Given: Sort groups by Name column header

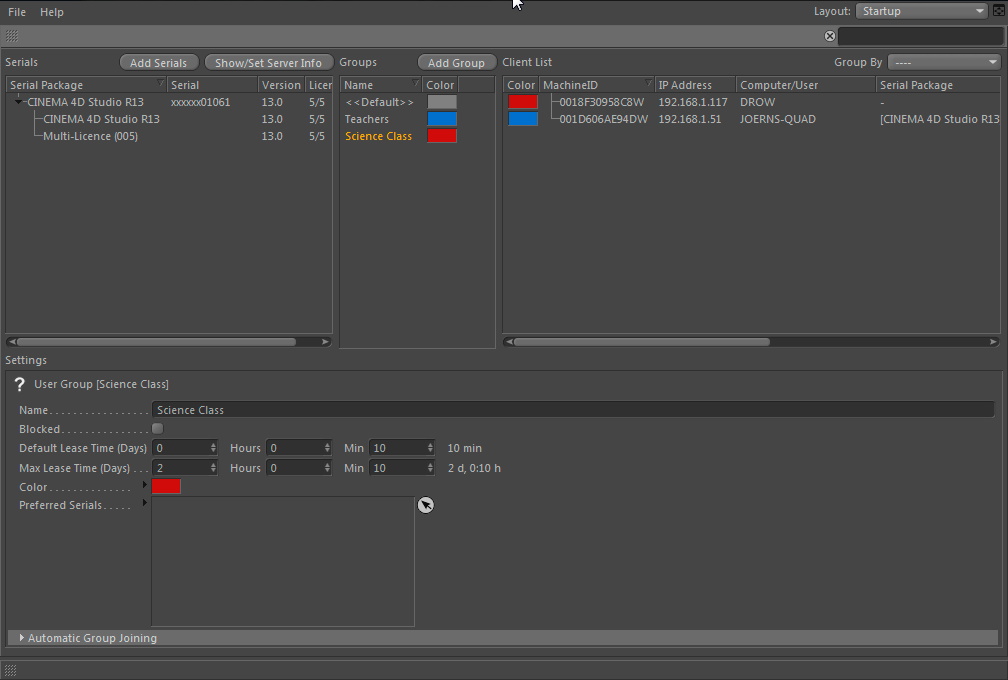Looking at the screenshot, I should pyautogui.click(x=381, y=85).
